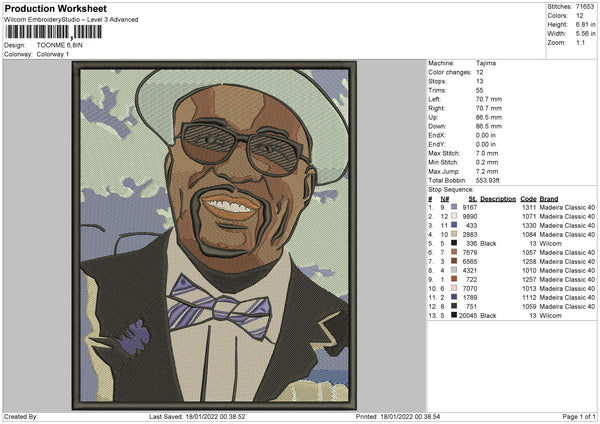Click 'Printed: 18/01/2022 00.38.54' footer
This screenshot has width=600, height=424.
click(x=398, y=416)
